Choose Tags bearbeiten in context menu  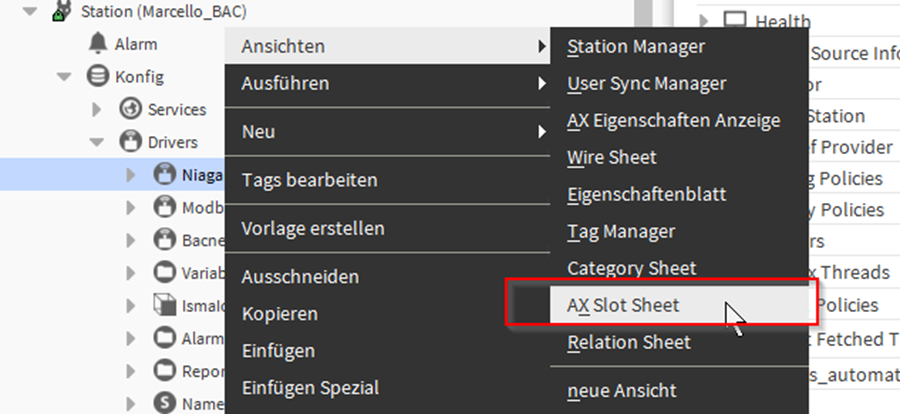click(x=309, y=180)
